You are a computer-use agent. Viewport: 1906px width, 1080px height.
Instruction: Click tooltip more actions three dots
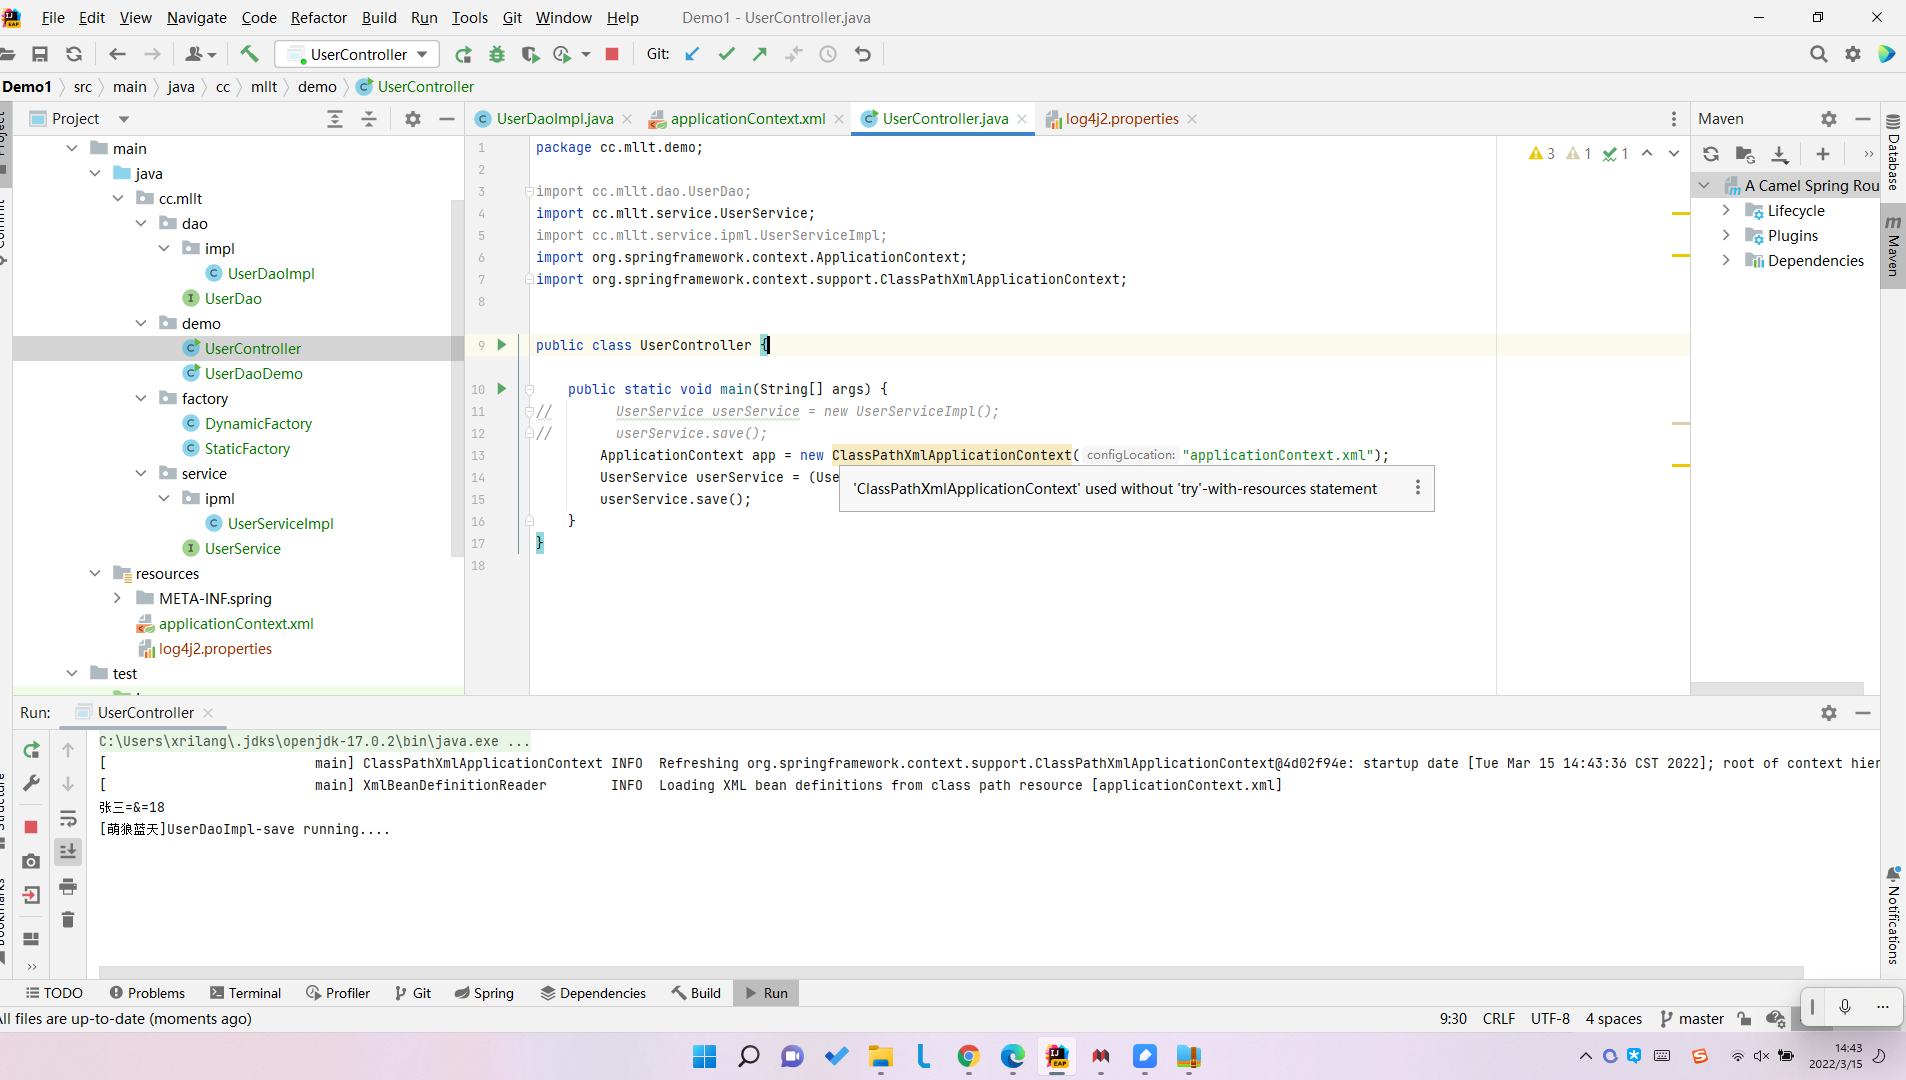click(x=1417, y=488)
